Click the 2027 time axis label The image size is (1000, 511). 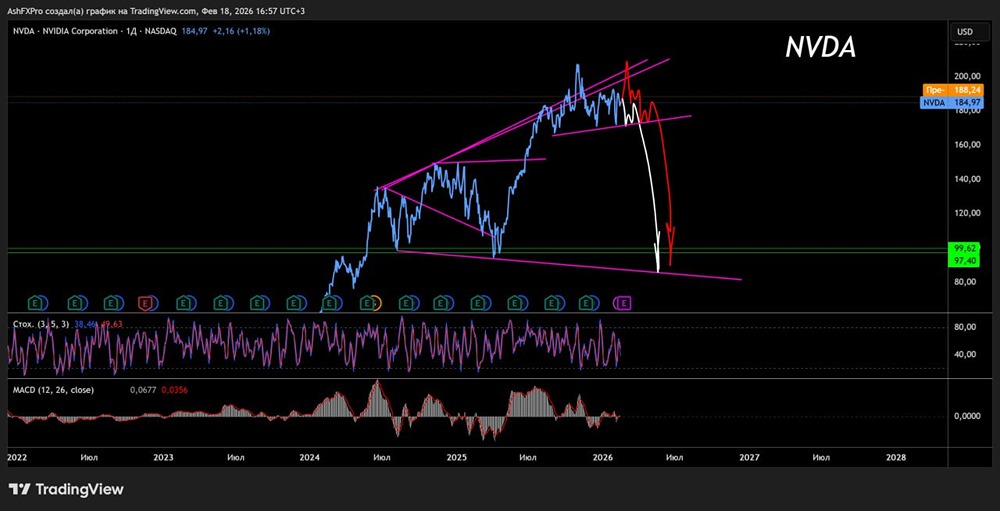click(749, 457)
